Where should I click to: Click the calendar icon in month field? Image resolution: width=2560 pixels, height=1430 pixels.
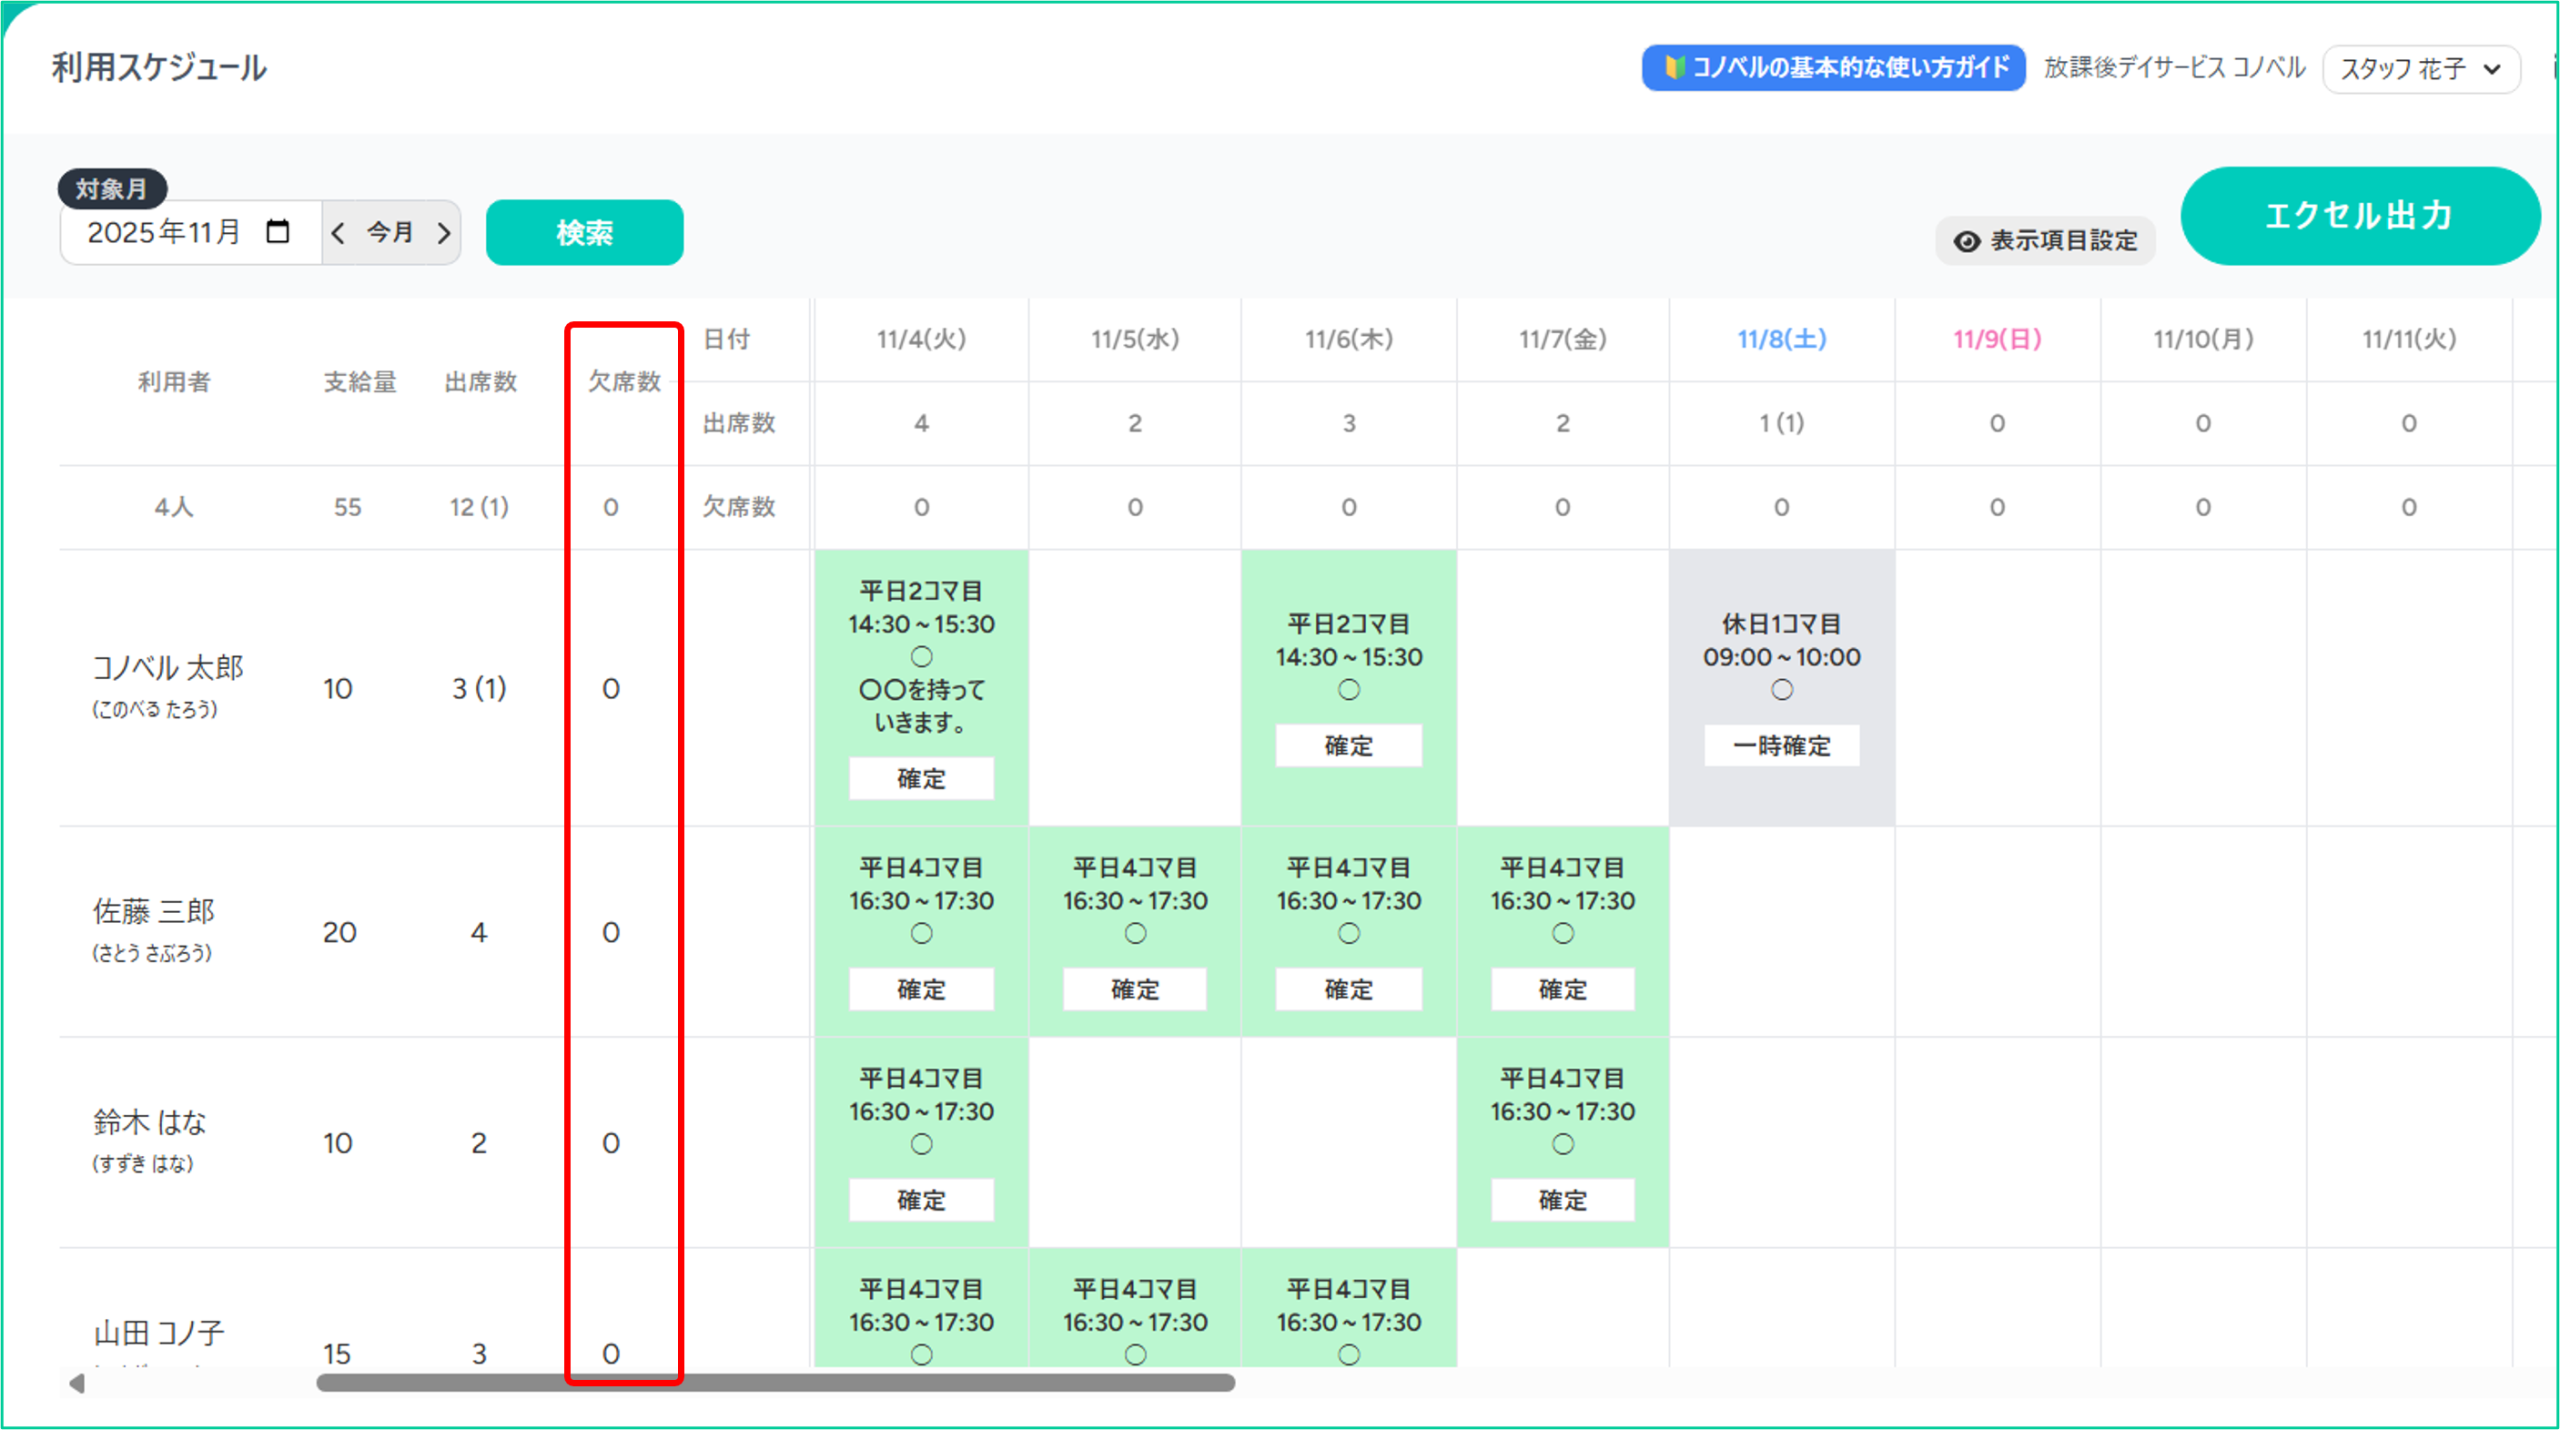[x=278, y=232]
